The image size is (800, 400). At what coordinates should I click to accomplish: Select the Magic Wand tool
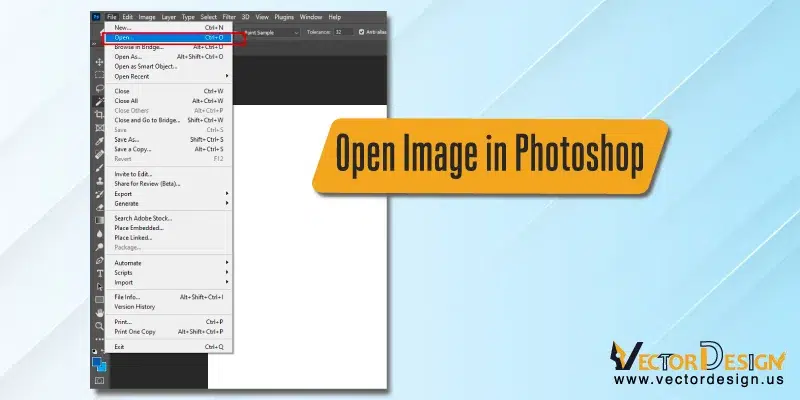99,102
